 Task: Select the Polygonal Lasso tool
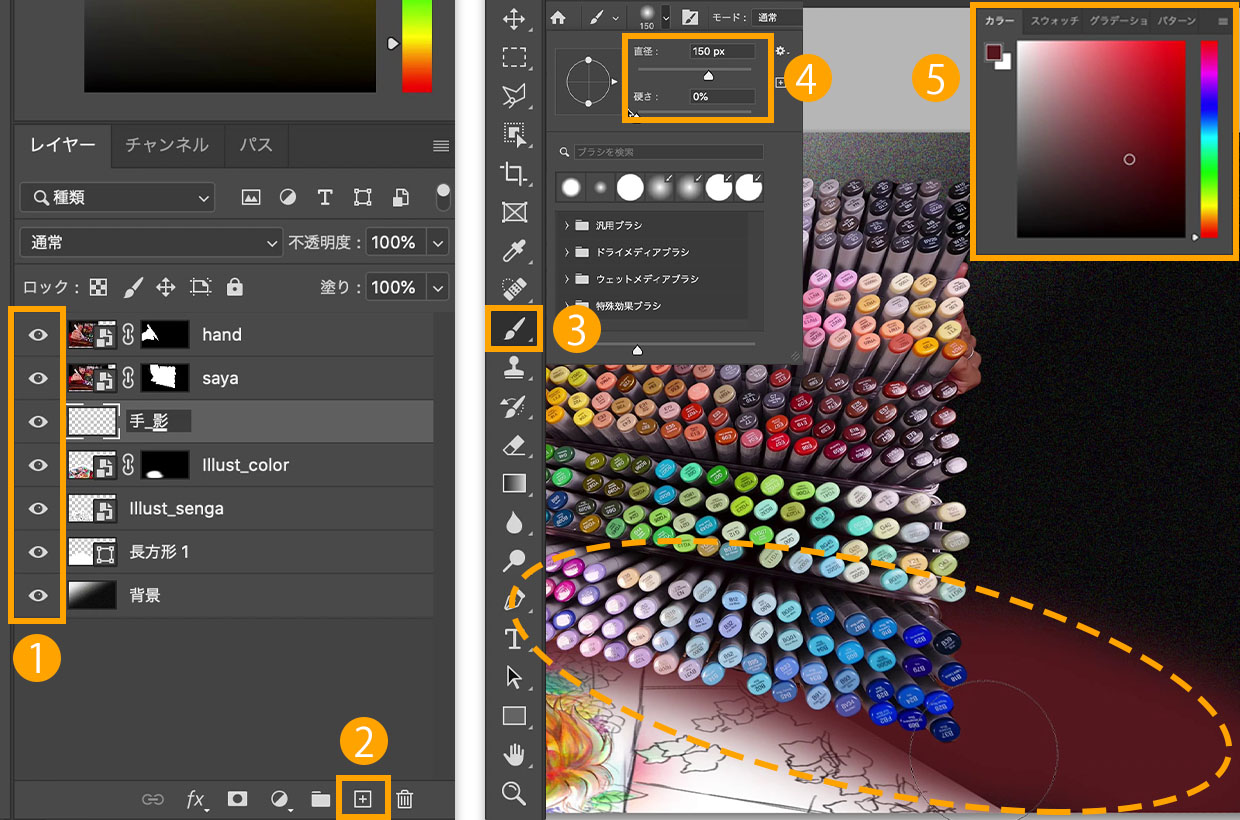pyautogui.click(x=514, y=95)
